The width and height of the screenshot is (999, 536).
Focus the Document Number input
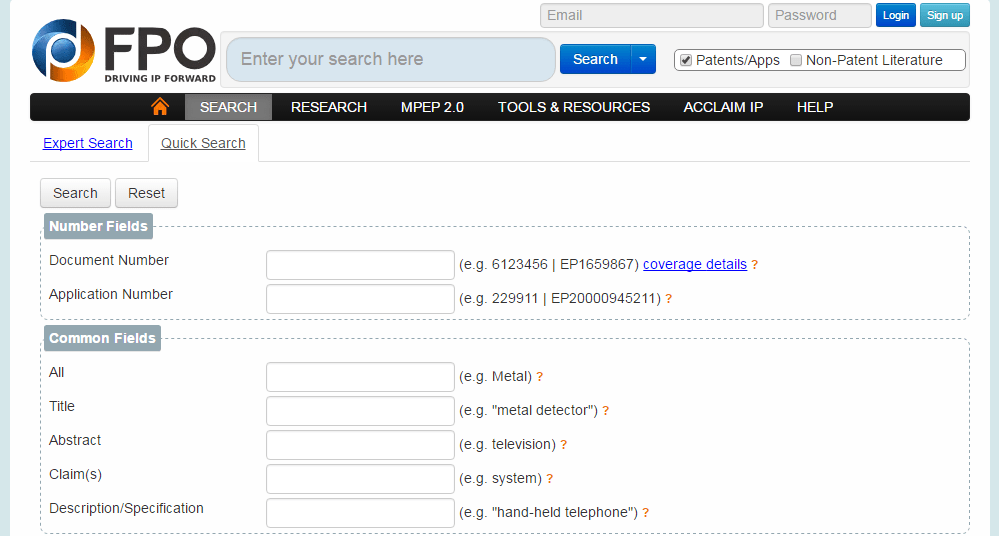(360, 265)
